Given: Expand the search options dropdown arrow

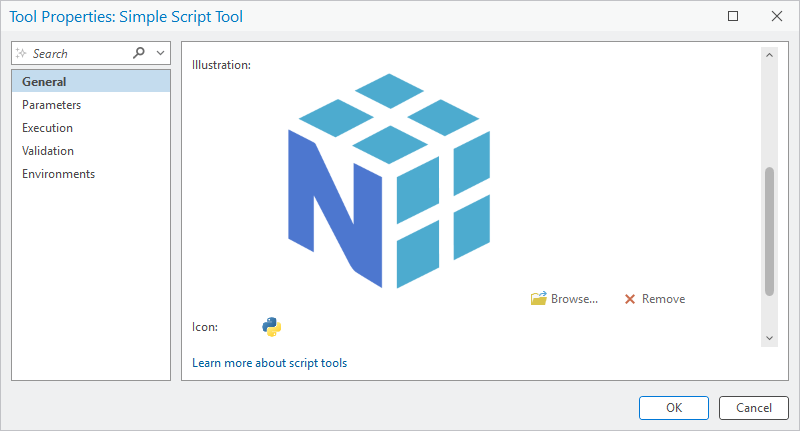Looking at the screenshot, I should point(160,53).
